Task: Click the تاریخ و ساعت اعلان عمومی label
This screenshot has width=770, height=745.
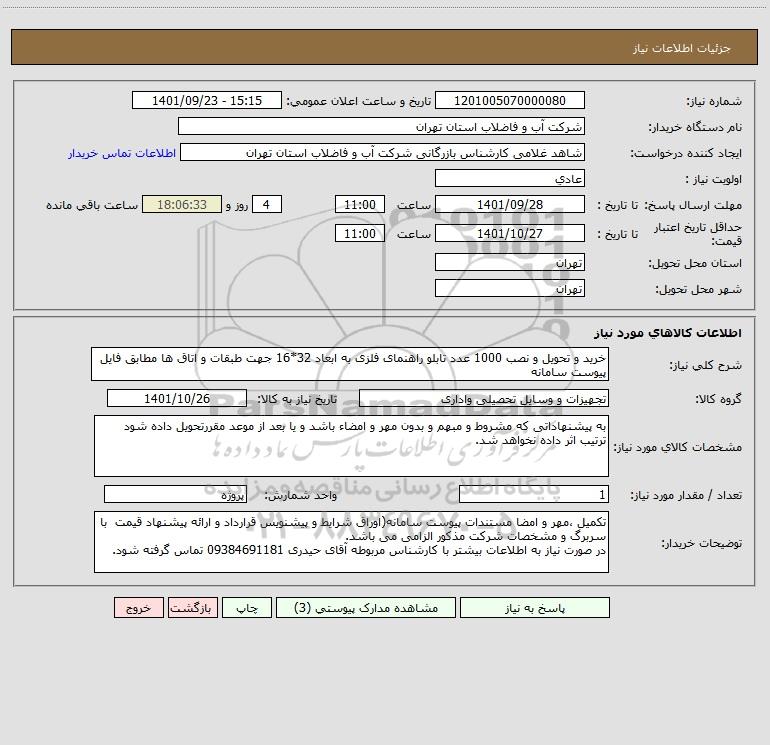Action: click(358, 101)
